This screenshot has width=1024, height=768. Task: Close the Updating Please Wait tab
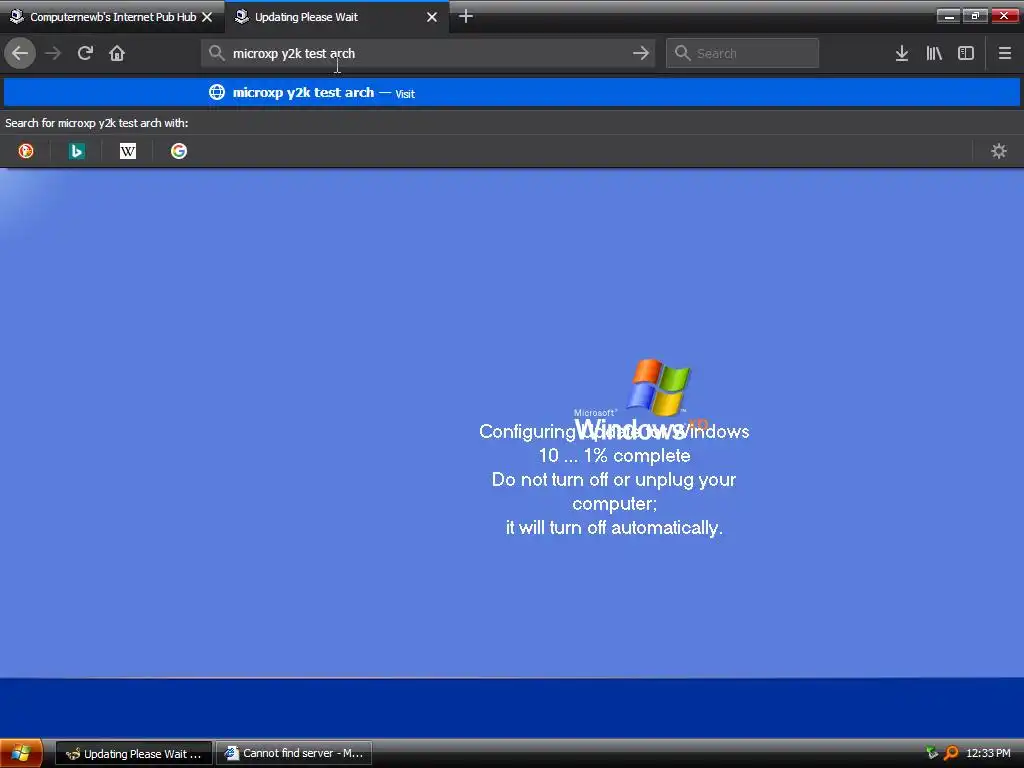tap(432, 17)
